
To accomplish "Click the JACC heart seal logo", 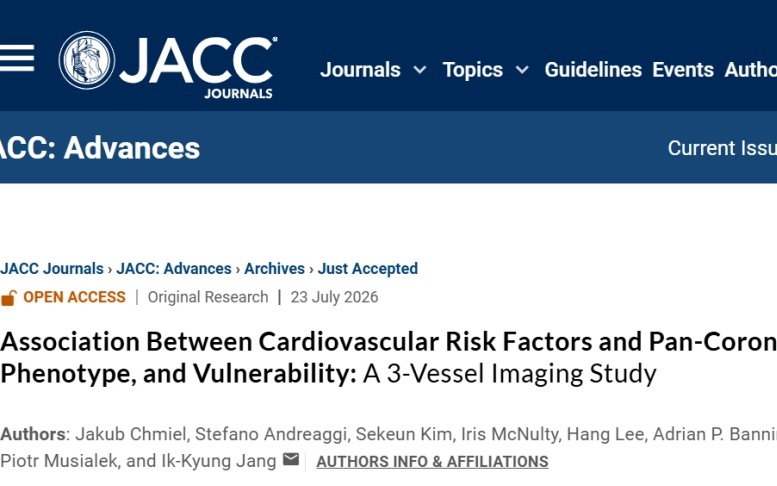I will [x=87, y=60].
